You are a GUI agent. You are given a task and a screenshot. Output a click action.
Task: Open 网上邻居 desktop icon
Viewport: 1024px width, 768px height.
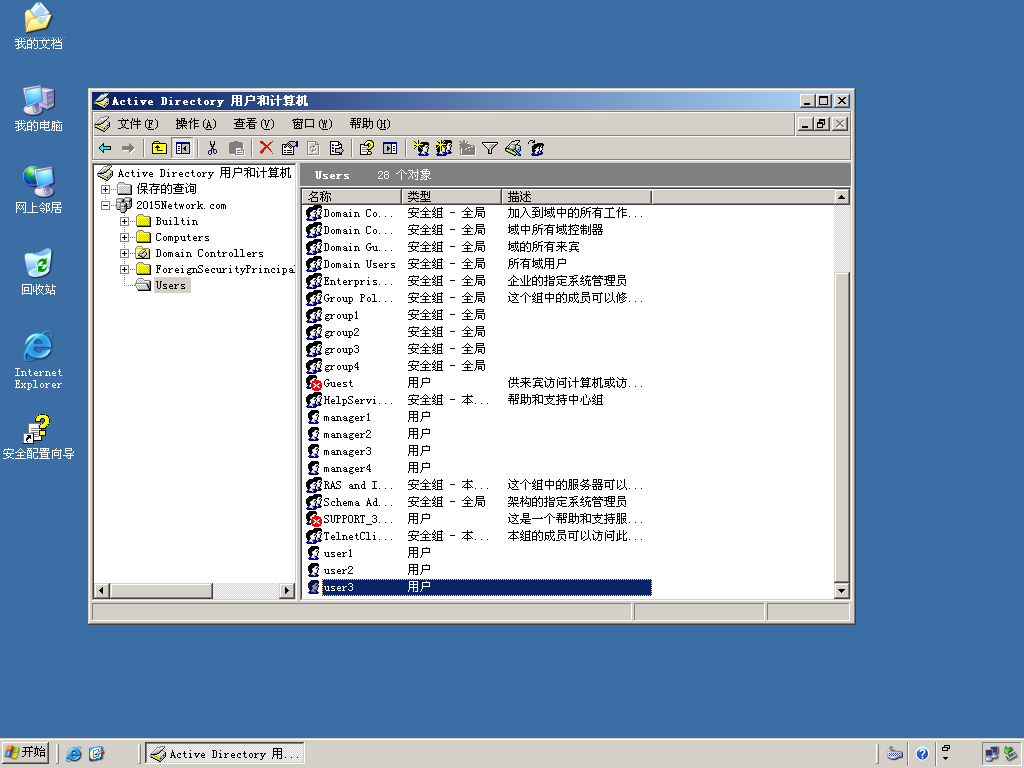(x=39, y=190)
